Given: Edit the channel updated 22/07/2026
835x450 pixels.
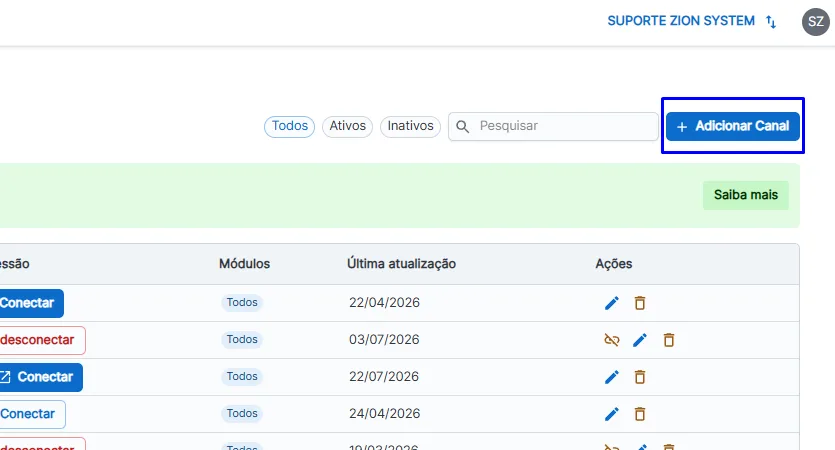Looking at the screenshot, I should tap(612, 377).
